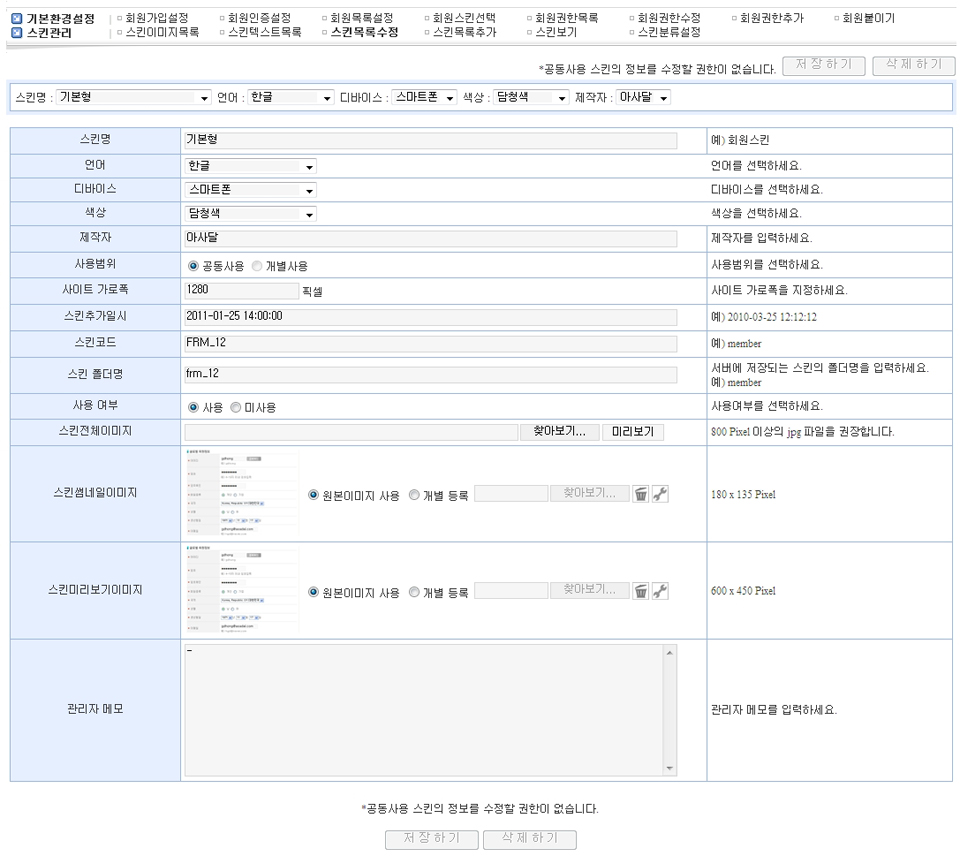Viewport: 960px width, 856px height.
Task: Choose 개별 등록 for 스킨썸네일이미지
Action: point(414,495)
